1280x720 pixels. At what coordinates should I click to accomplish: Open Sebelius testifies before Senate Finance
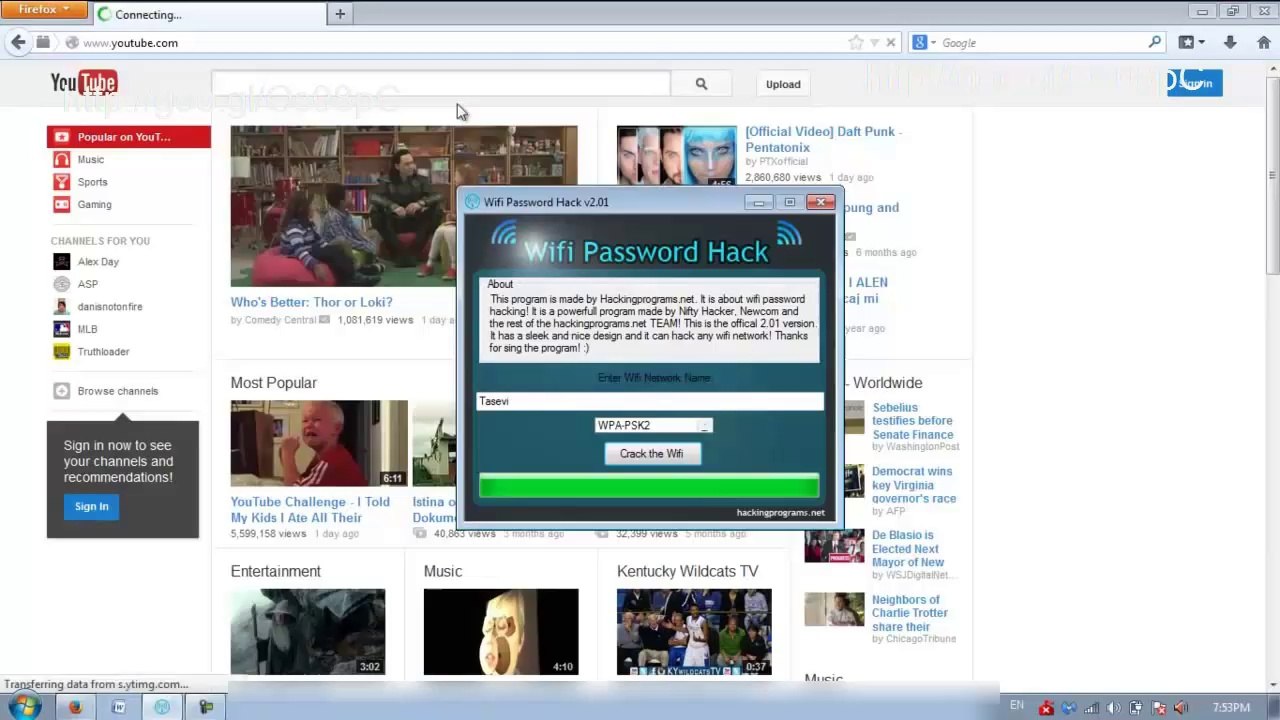[912, 421]
